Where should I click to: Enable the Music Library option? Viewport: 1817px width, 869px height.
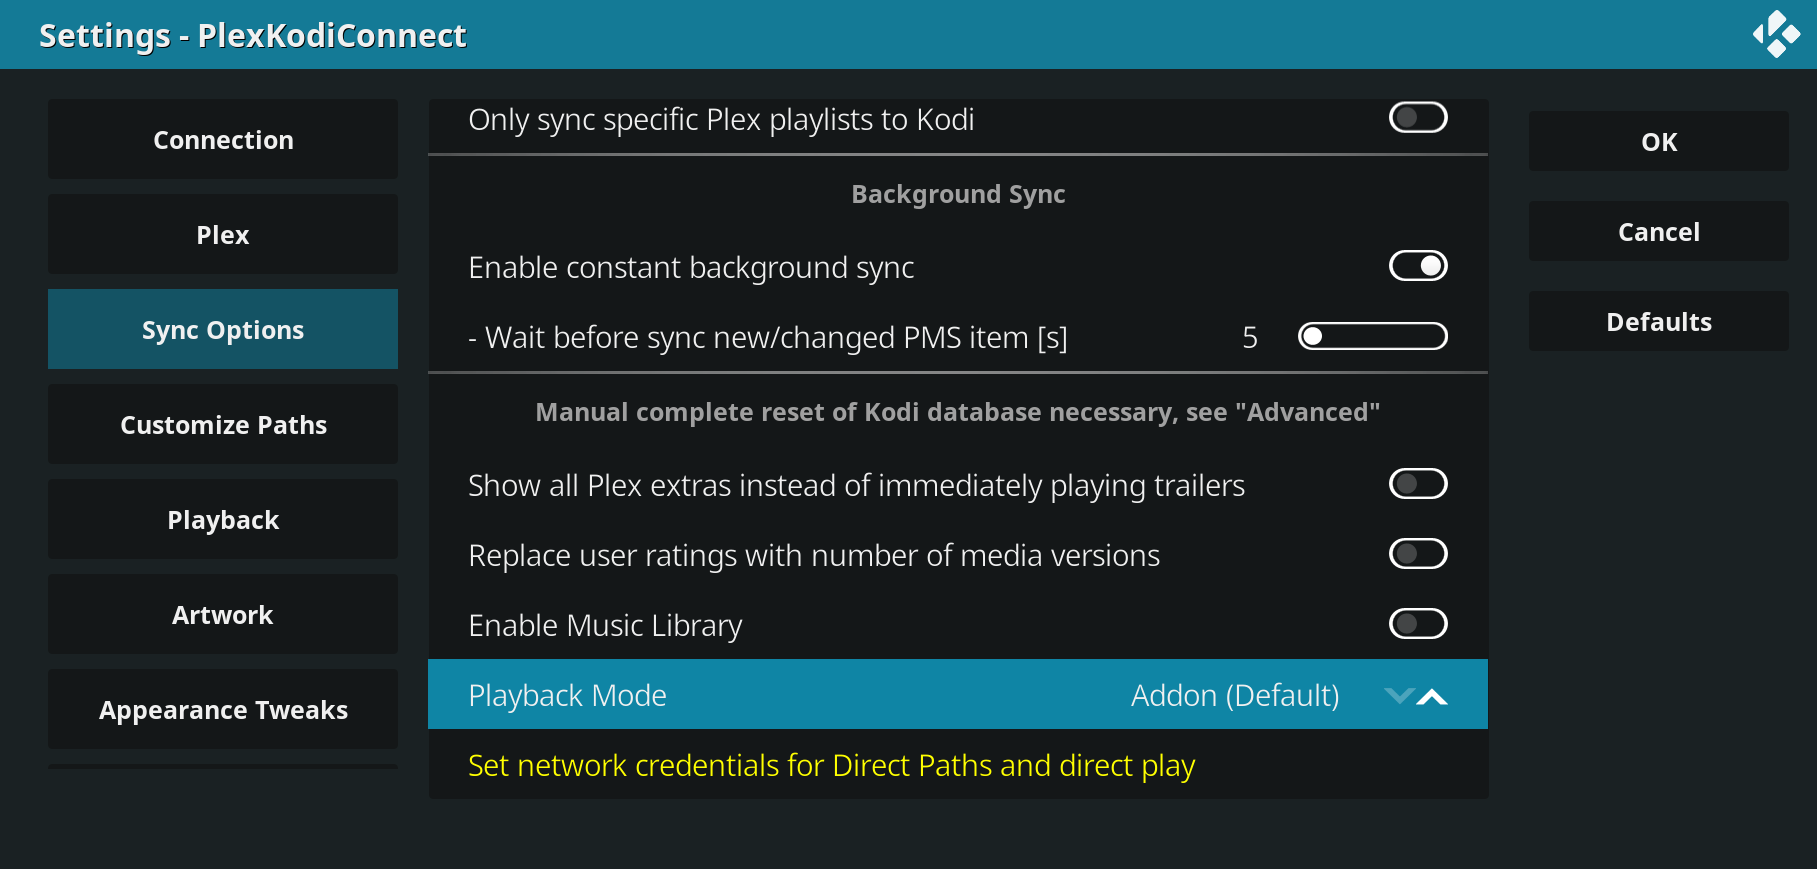tap(1417, 623)
